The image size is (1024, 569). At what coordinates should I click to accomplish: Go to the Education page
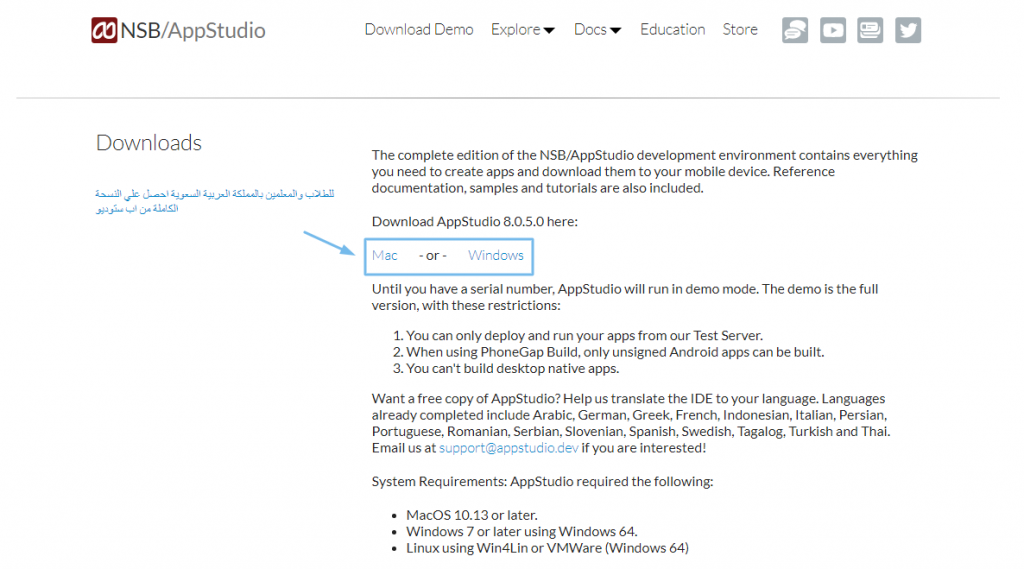(x=672, y=29)
